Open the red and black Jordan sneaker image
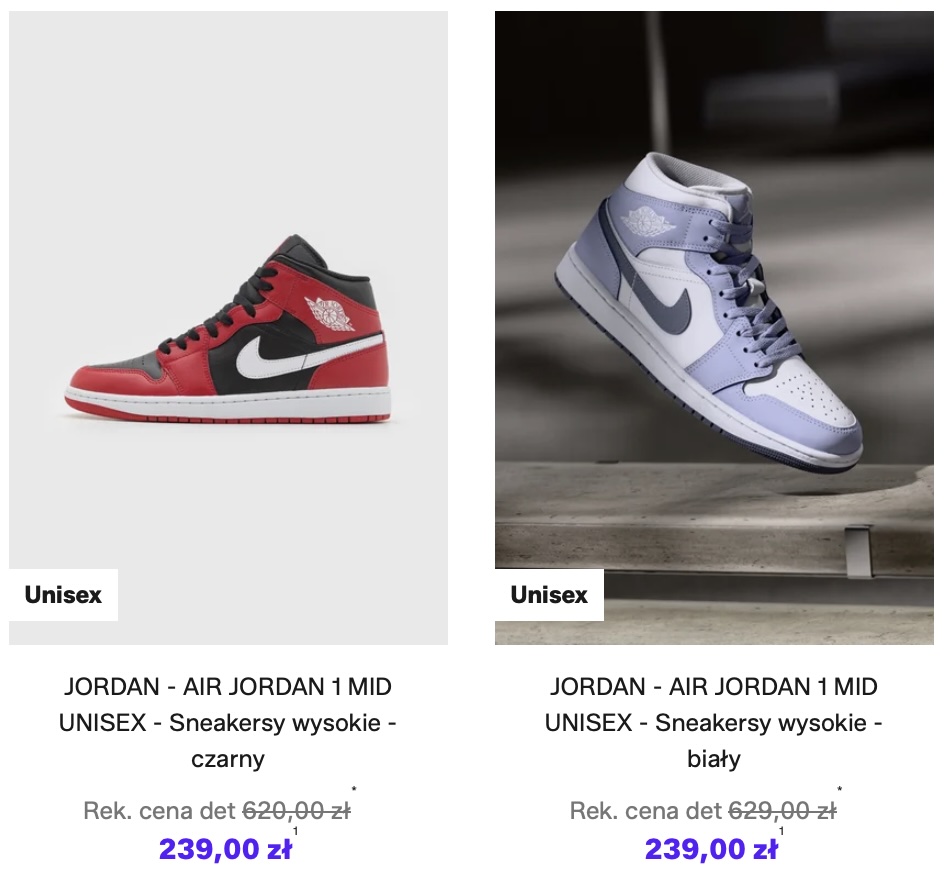The width and height of the screenshot is (948, 882). coord(228,328)
